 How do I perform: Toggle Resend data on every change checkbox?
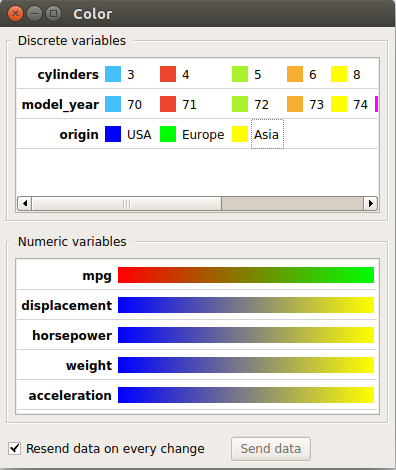coord(15,448)
